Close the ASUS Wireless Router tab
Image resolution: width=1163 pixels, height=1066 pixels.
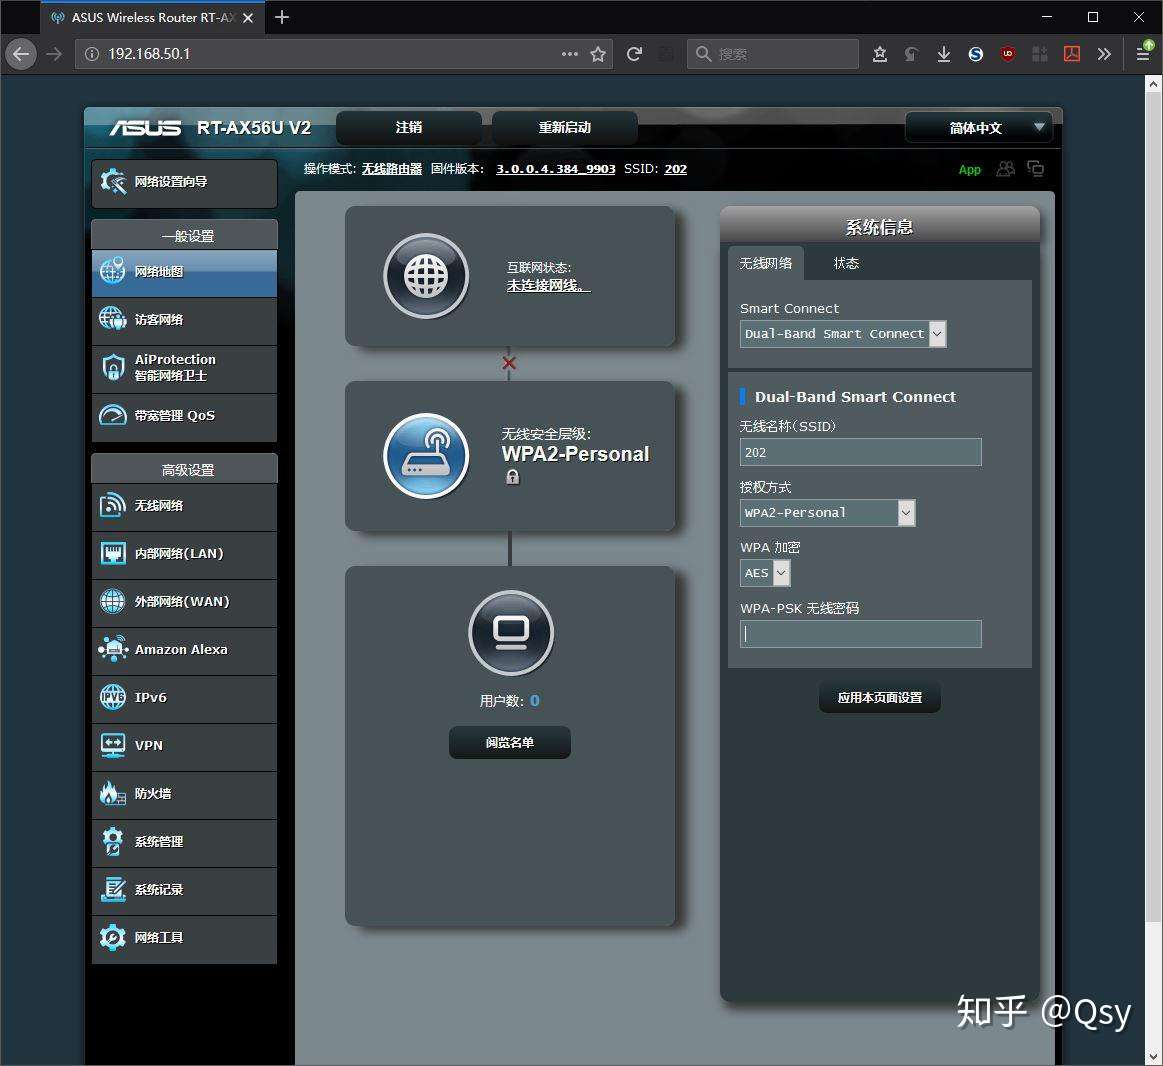pyautogui.click(x=248, y=18)
